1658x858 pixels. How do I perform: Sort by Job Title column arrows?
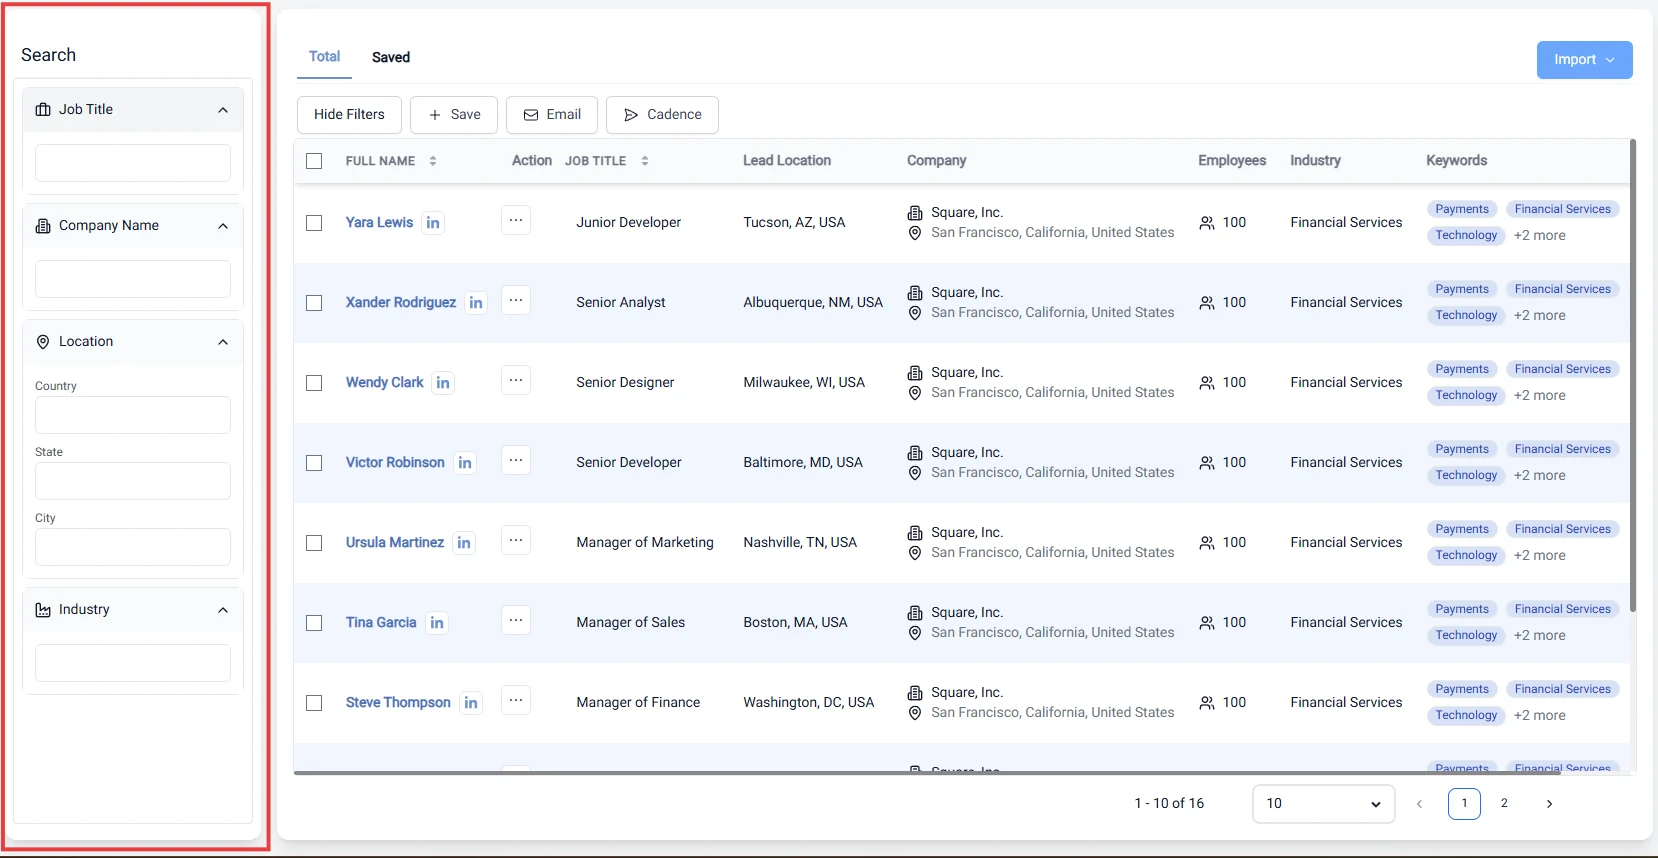pos(645,161)
